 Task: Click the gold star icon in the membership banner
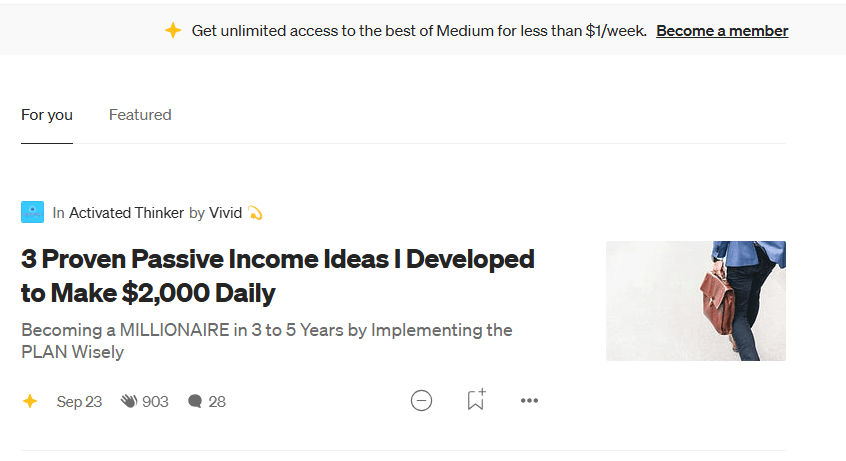click(173, 31)
